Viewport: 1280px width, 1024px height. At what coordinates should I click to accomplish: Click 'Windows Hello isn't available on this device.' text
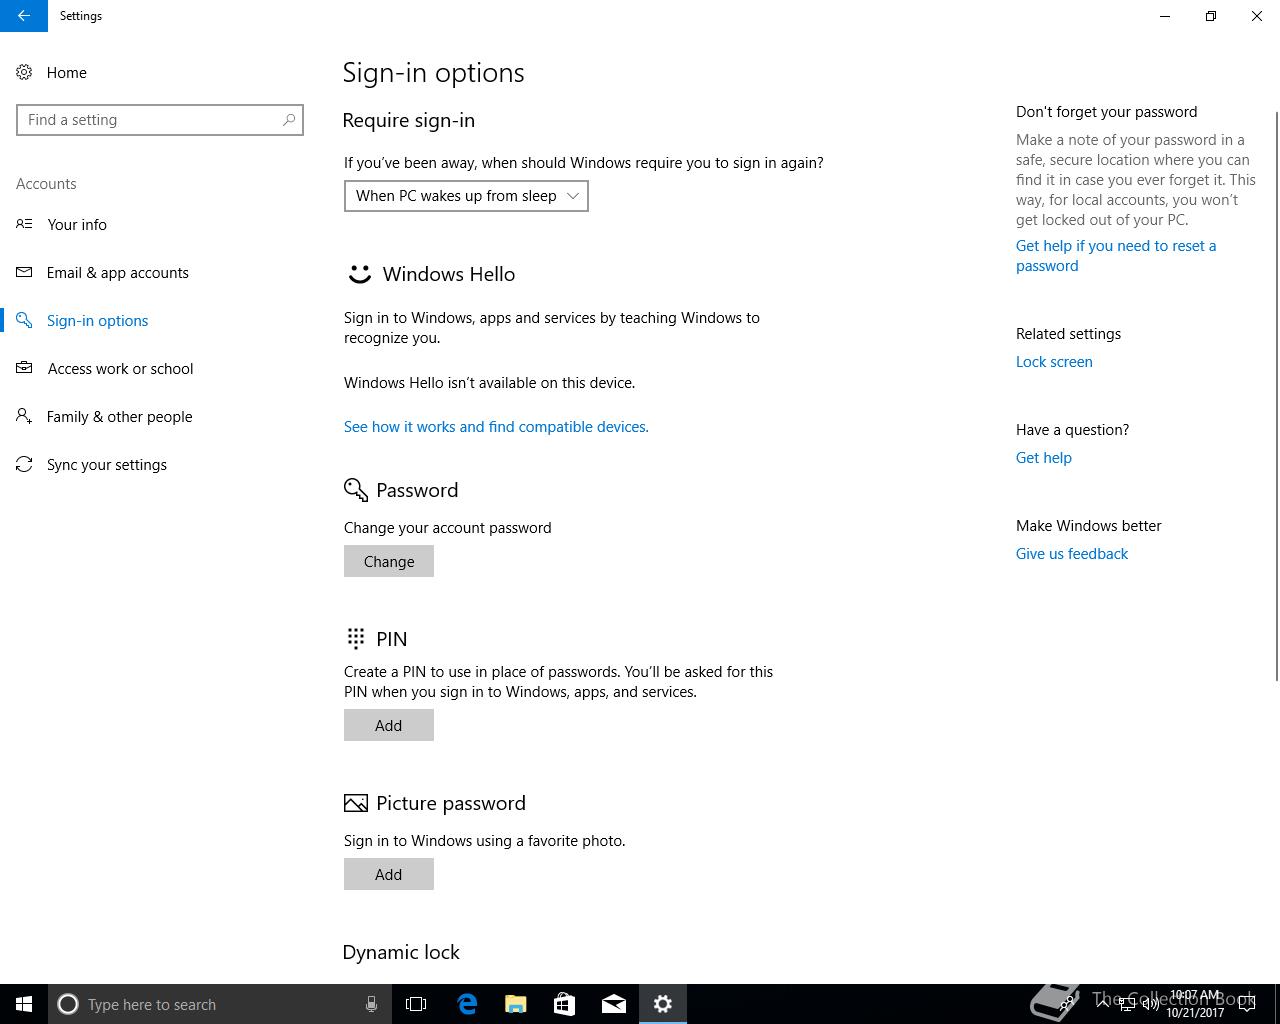click(x=489, y=383)
